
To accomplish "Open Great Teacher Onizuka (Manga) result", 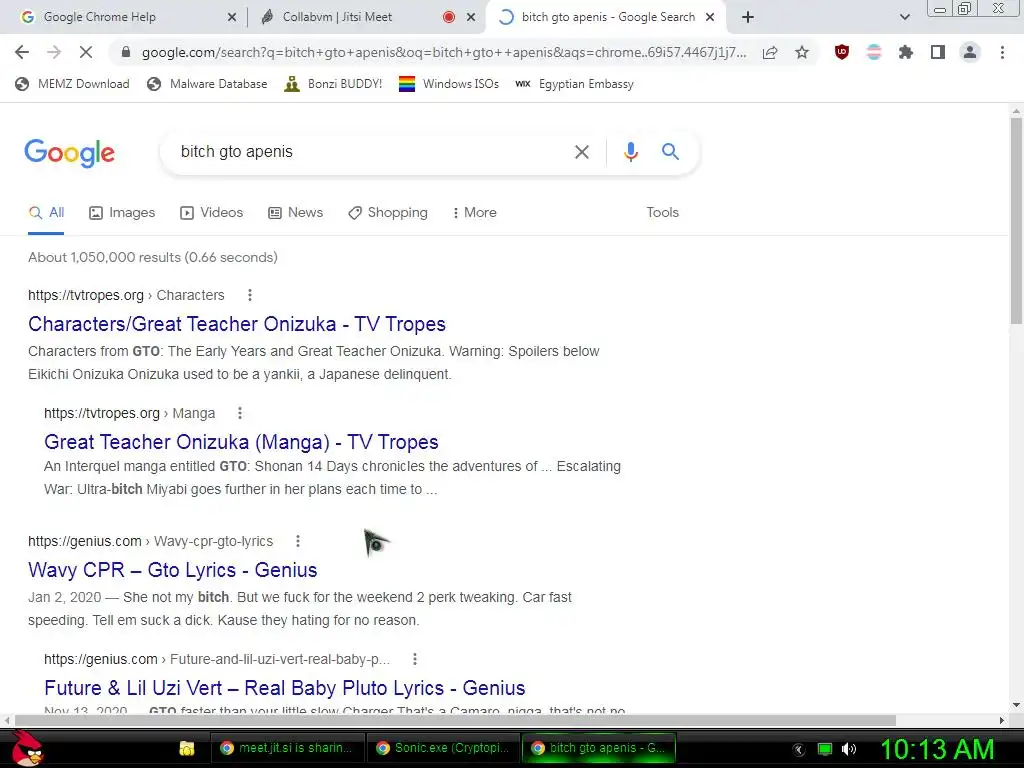I will (x=241, y=443).
